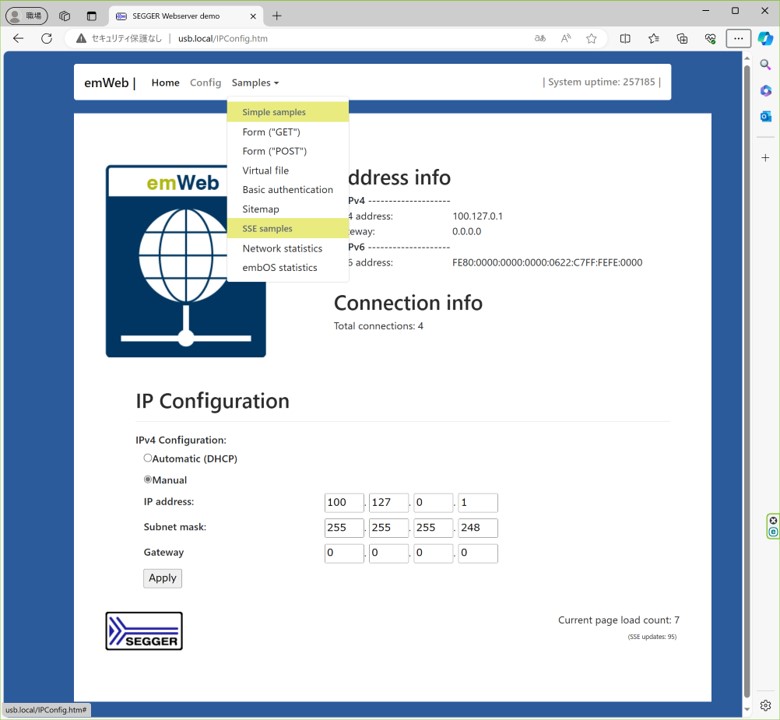
Task: Open Outlook icon in the sidebar
Action: click(x=765, y=116)
